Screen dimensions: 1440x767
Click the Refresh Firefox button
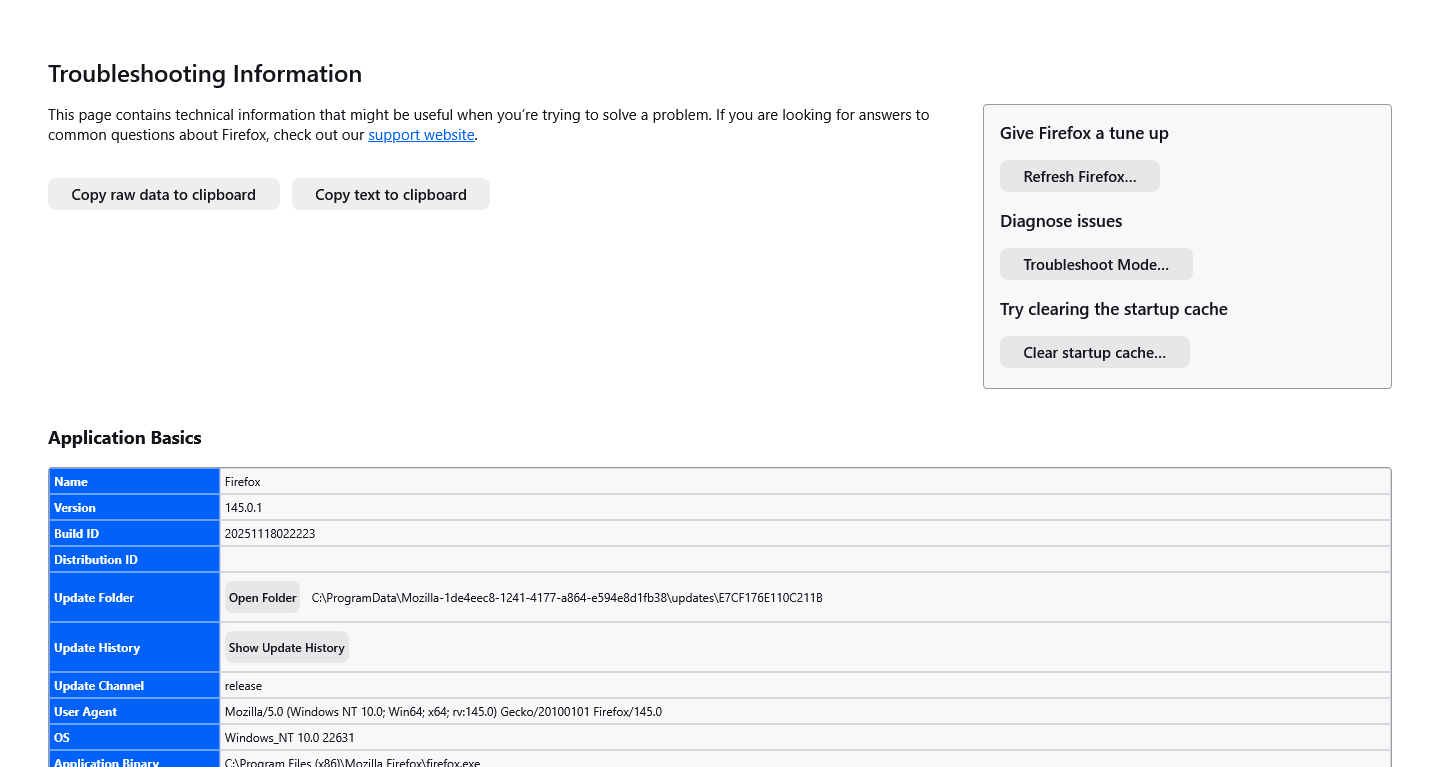coord(1079,177)
